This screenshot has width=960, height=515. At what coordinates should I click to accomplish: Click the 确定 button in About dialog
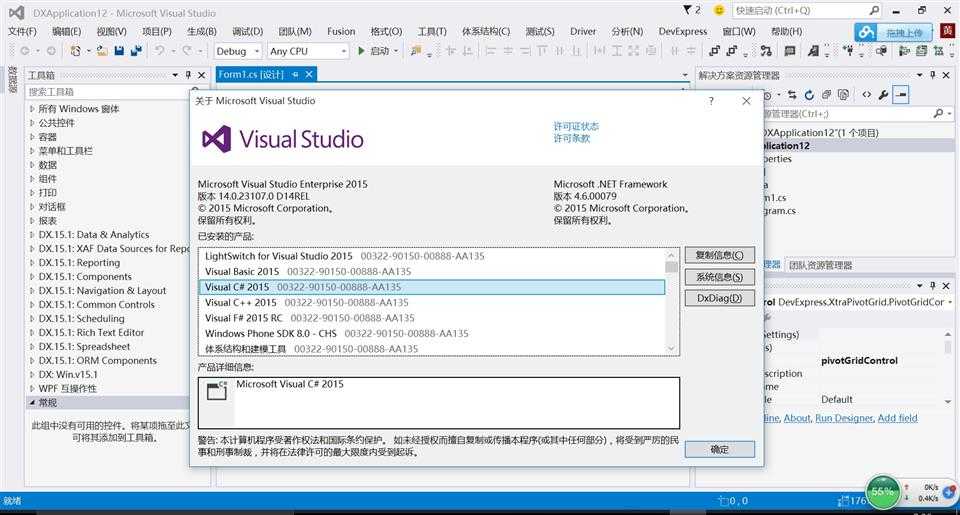(x=719, y=449)
